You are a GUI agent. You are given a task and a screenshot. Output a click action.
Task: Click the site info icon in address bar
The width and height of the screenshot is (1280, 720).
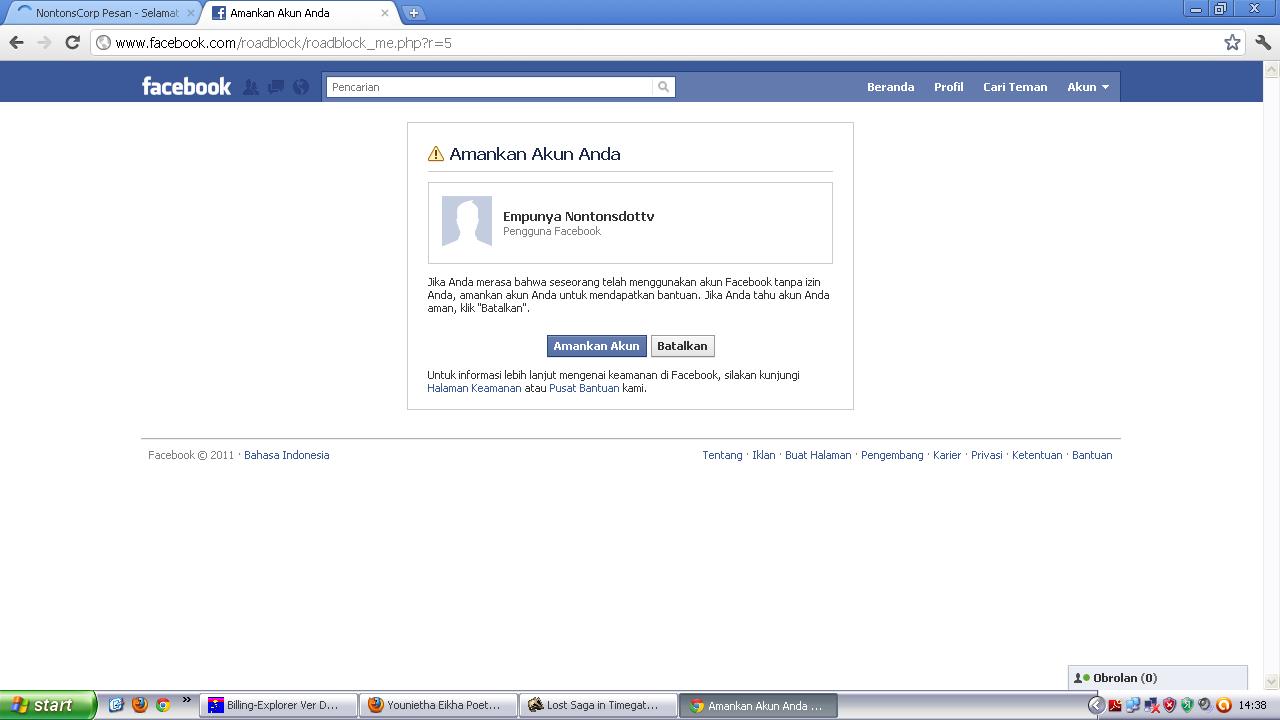(x=103, y=42)
